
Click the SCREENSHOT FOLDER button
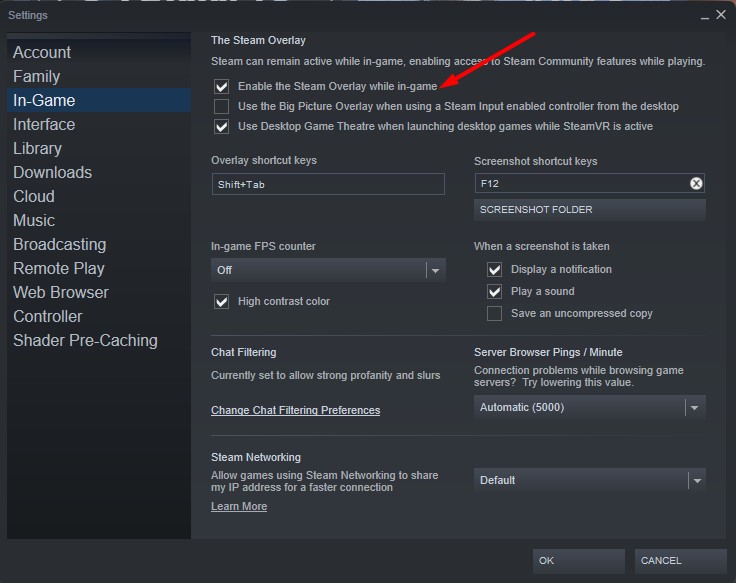coord(589,210)
